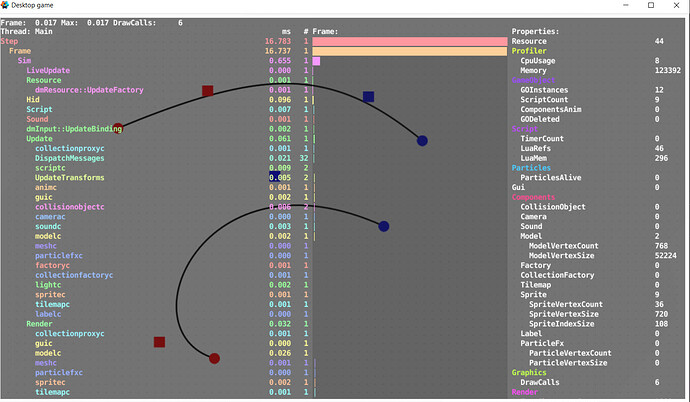Select the red square handle on lower curve
Image resolution: width=690 pixels, height=402 pixels.
pyautogui.click(x=159, y=342)
